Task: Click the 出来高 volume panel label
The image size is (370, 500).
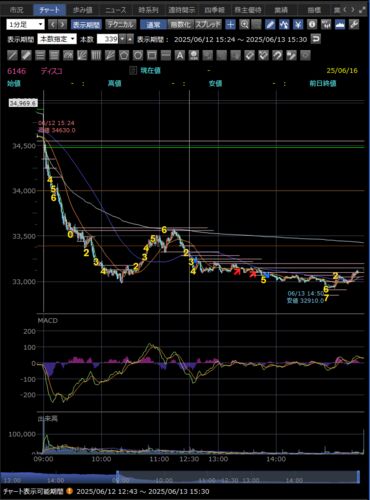Action: pyautogui.click(x=47, y=419)
